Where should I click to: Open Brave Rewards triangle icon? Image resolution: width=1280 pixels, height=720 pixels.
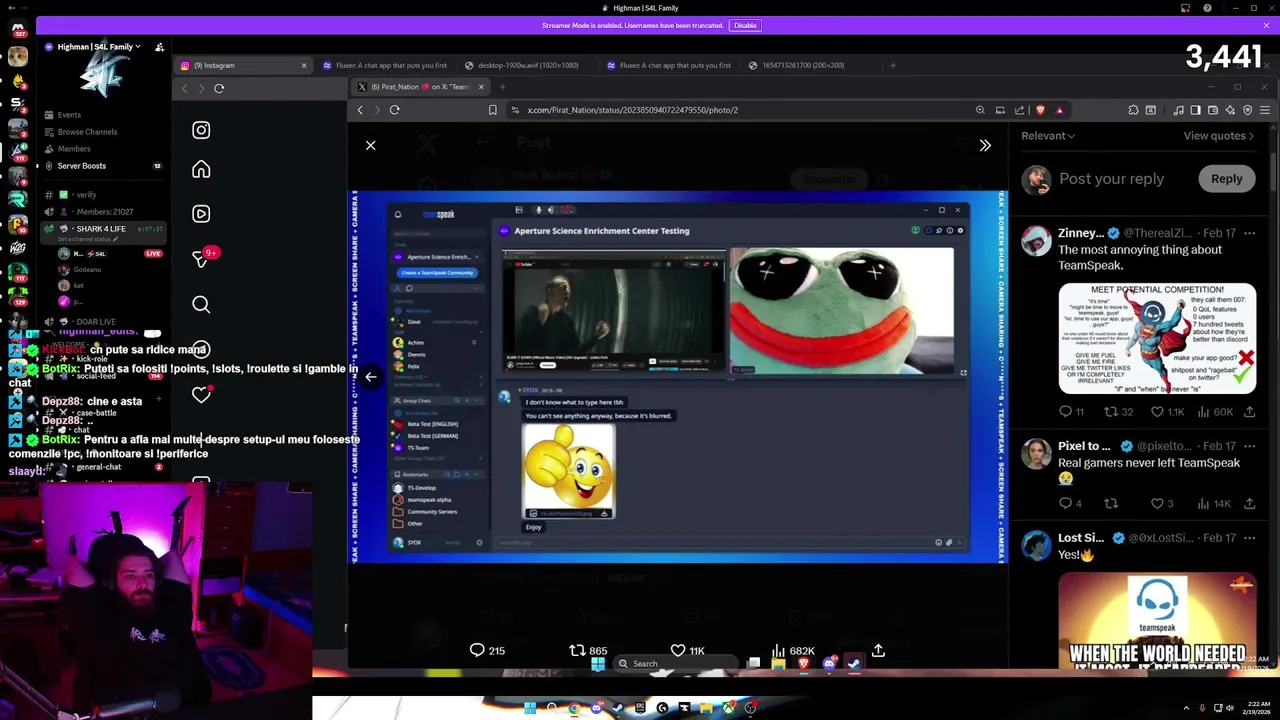pos(1059,110)
